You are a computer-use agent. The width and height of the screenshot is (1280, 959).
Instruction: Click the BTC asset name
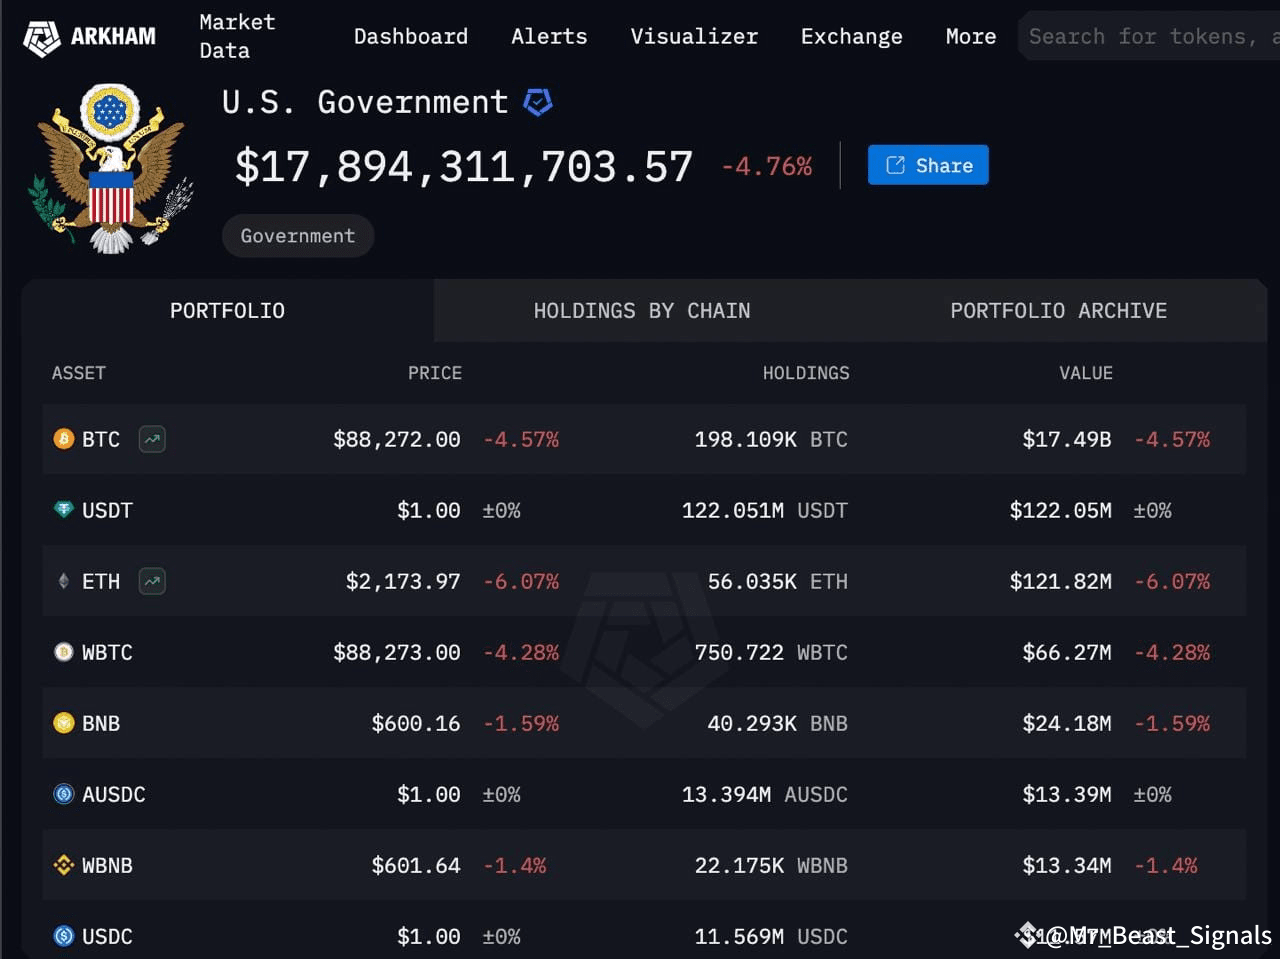pyautogui.click(x=101, y=439)
